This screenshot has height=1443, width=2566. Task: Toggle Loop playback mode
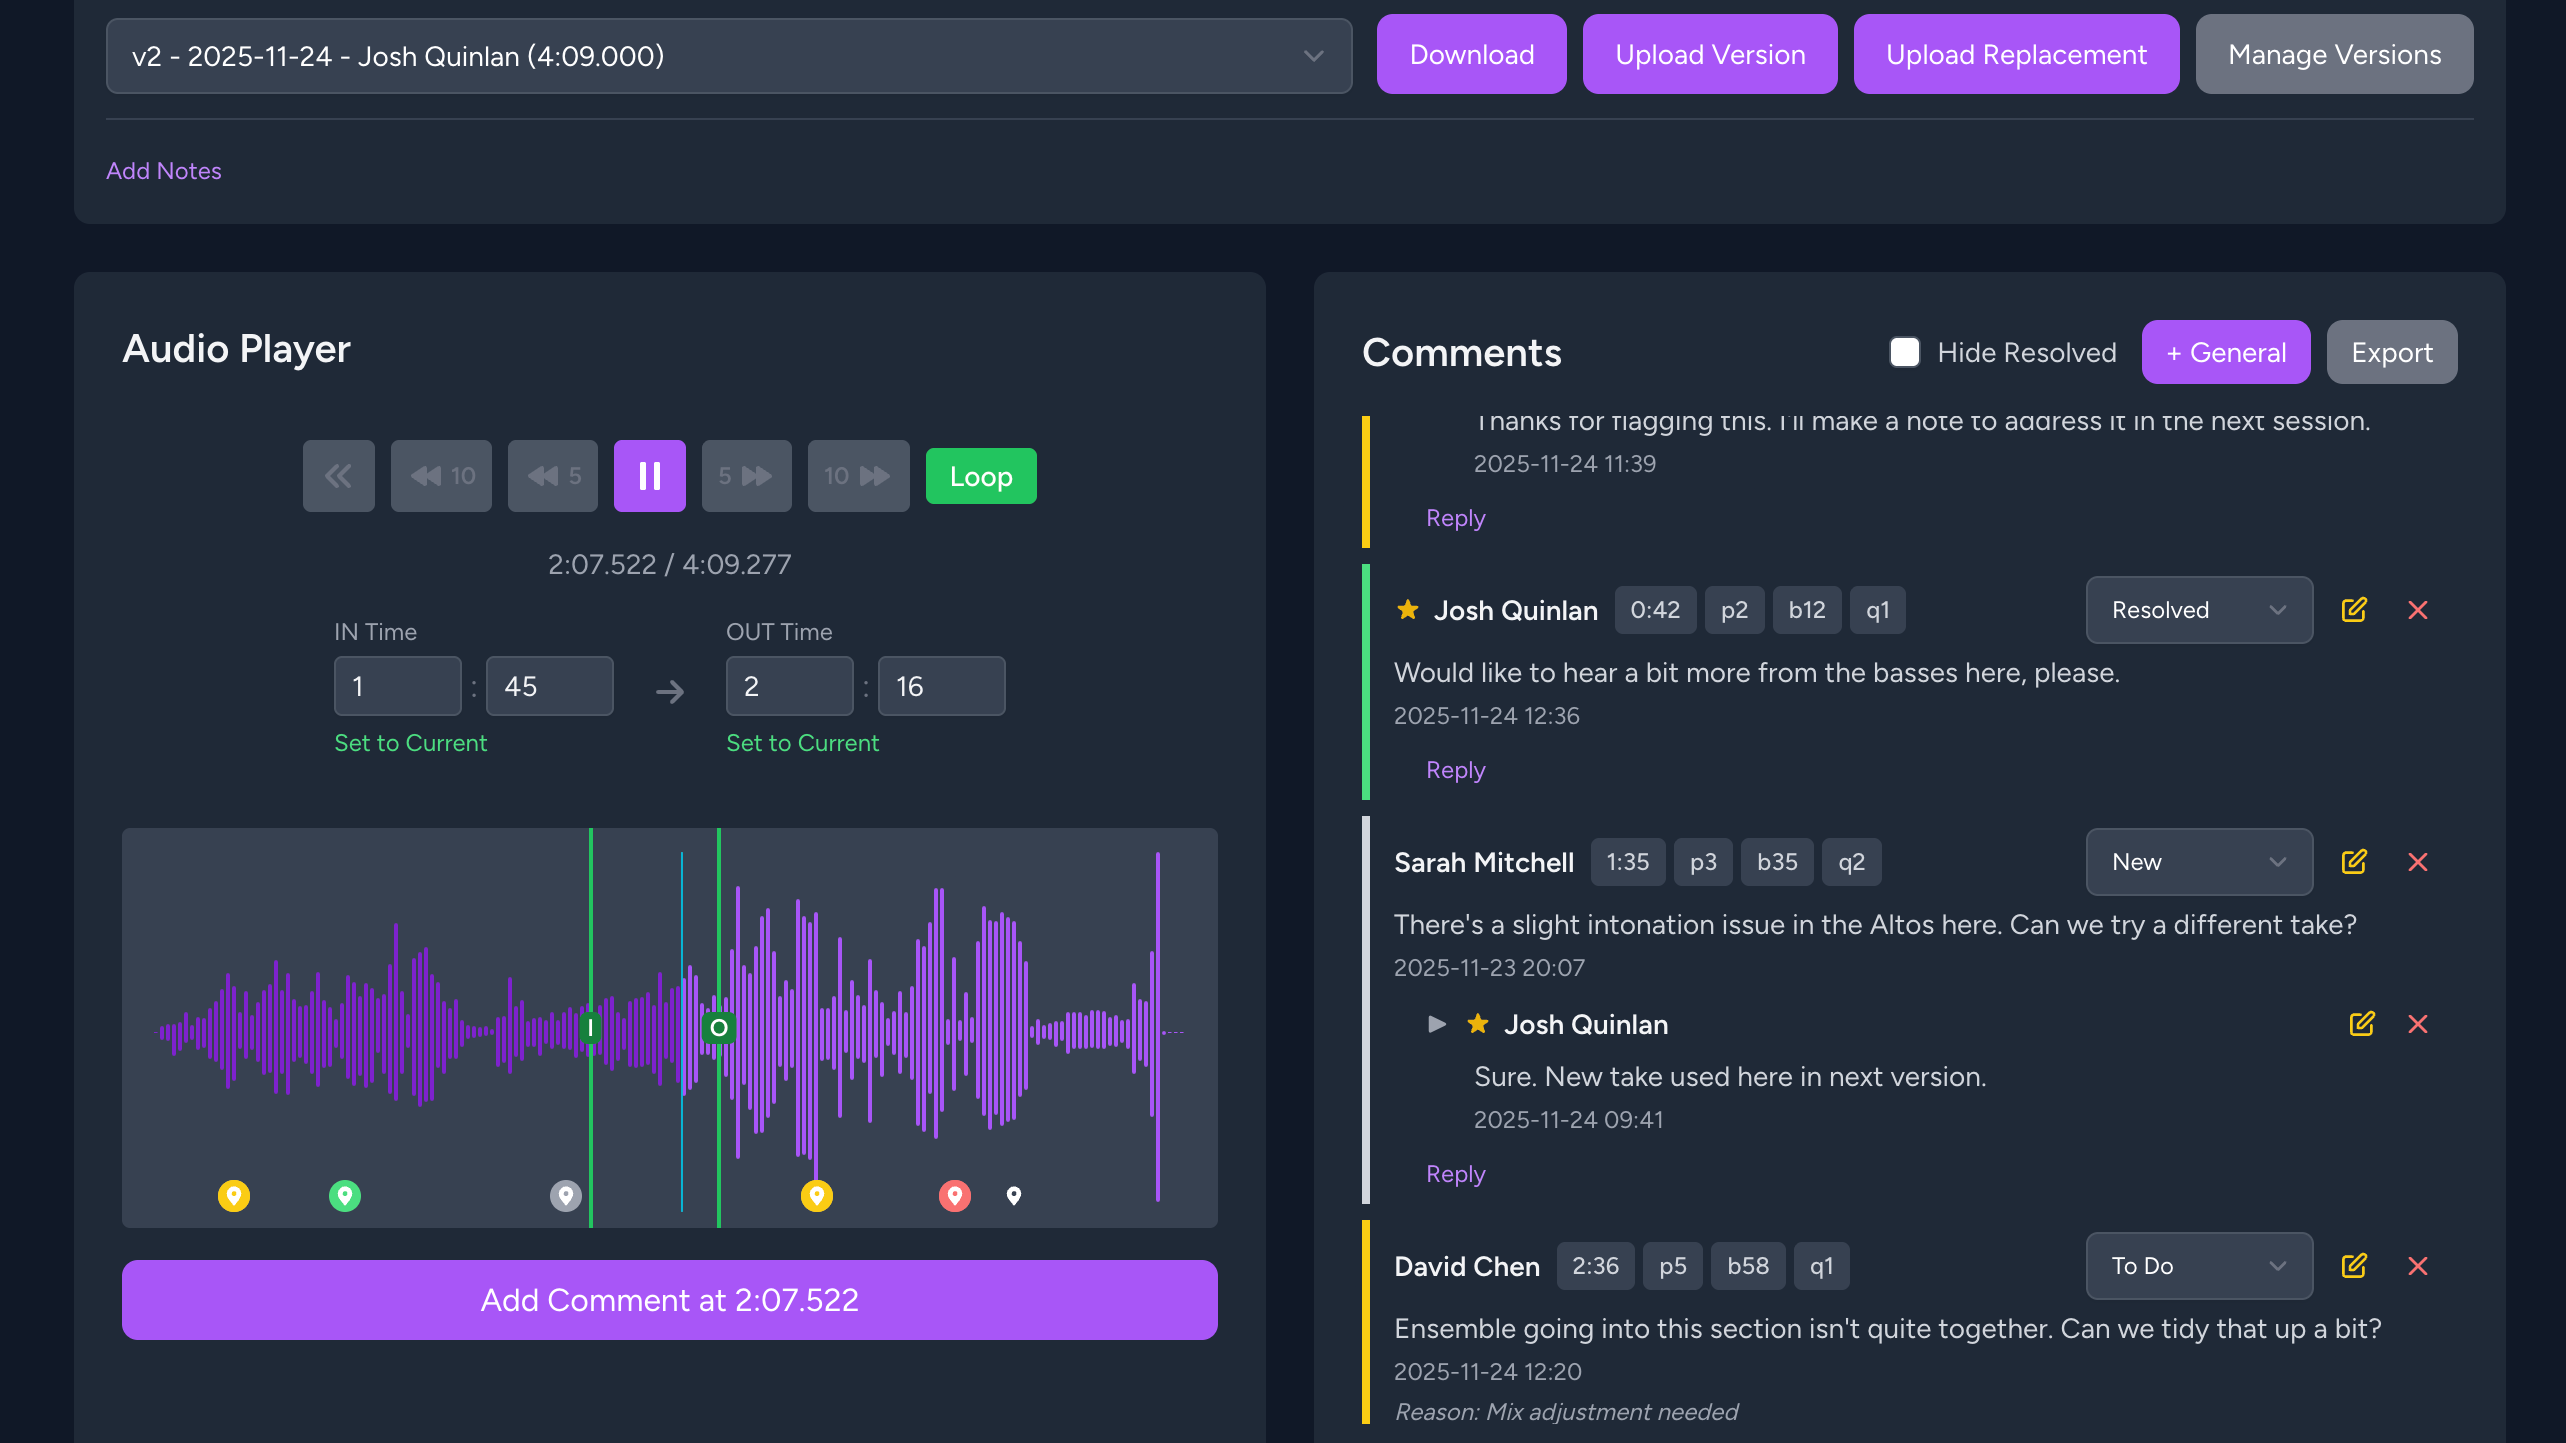coord(980,476)
